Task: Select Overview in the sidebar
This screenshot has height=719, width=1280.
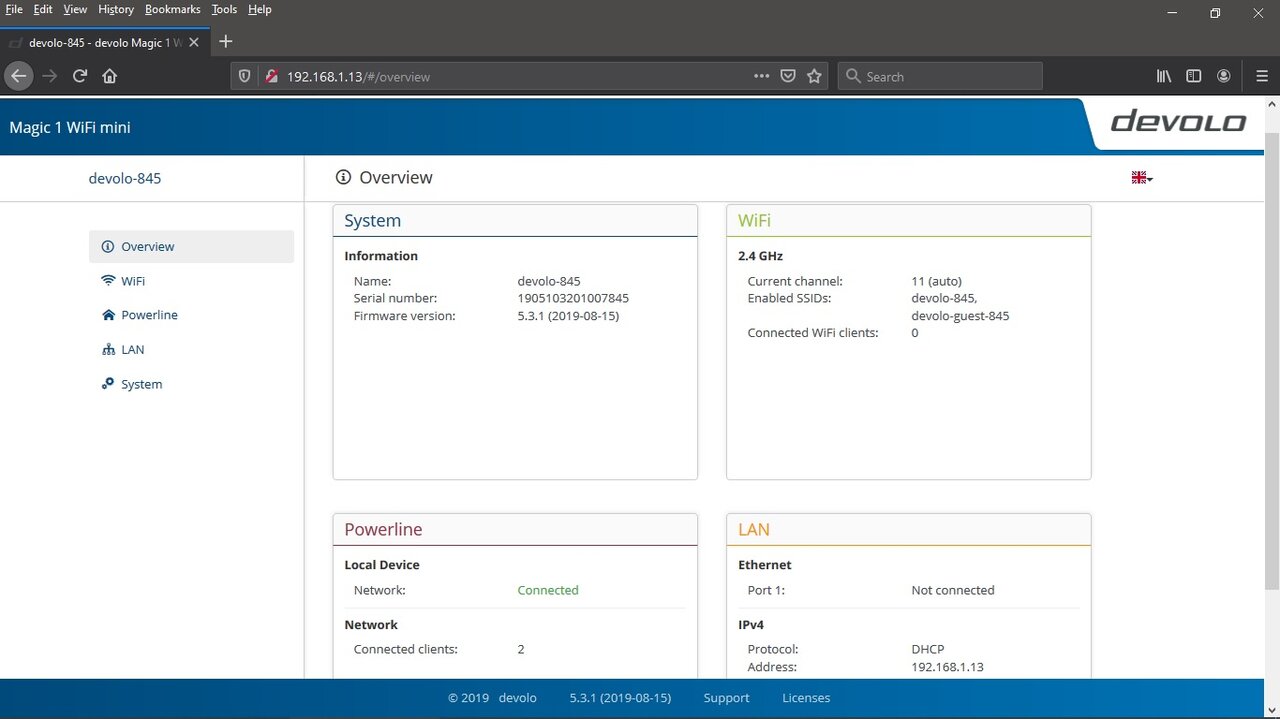Action: 191,247
